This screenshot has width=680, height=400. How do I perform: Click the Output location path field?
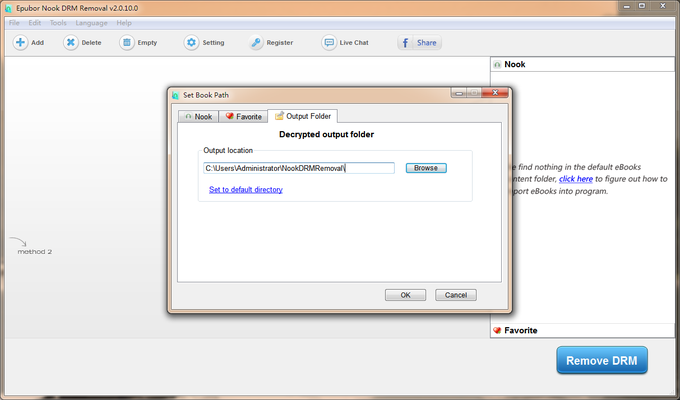[x=299, y=168]
